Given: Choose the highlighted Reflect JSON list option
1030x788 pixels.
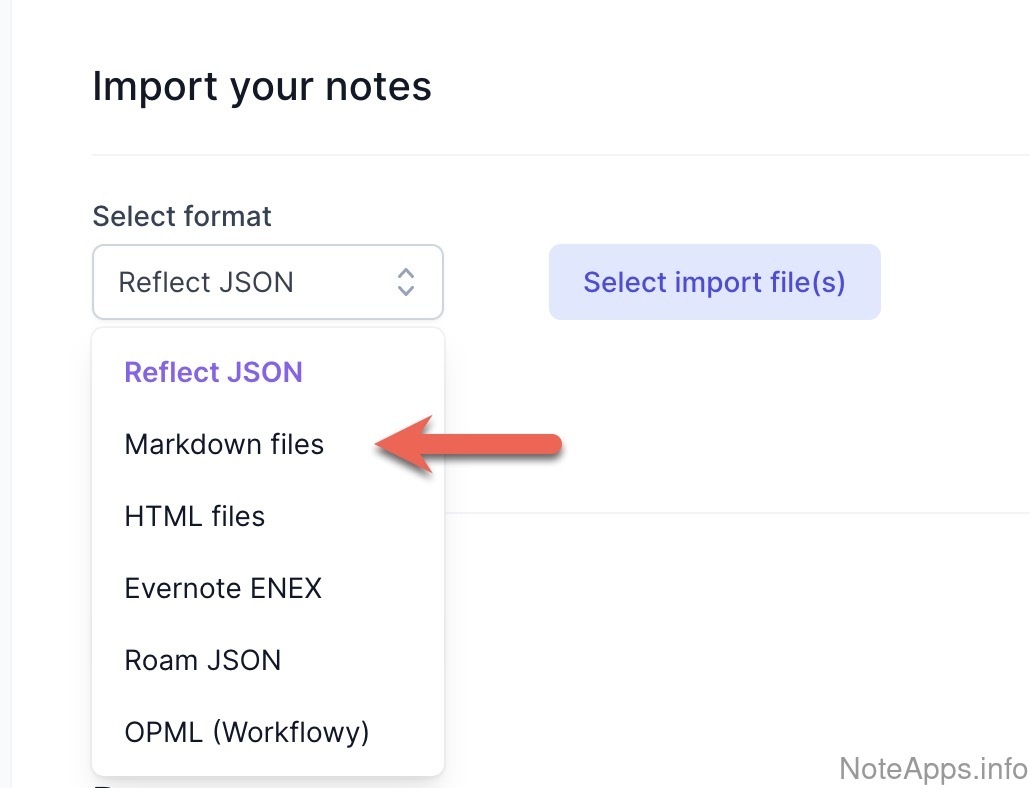Looking at the screenshot, I should (213, 372).
